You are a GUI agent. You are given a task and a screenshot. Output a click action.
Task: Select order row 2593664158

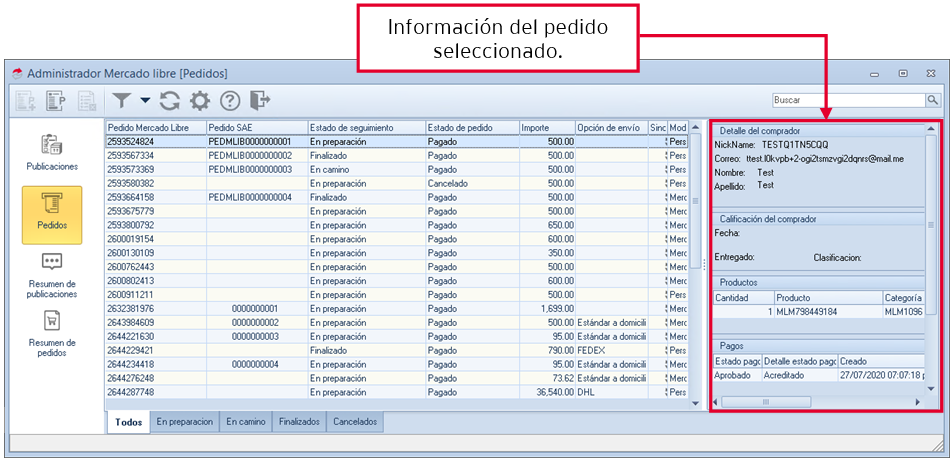397,197
